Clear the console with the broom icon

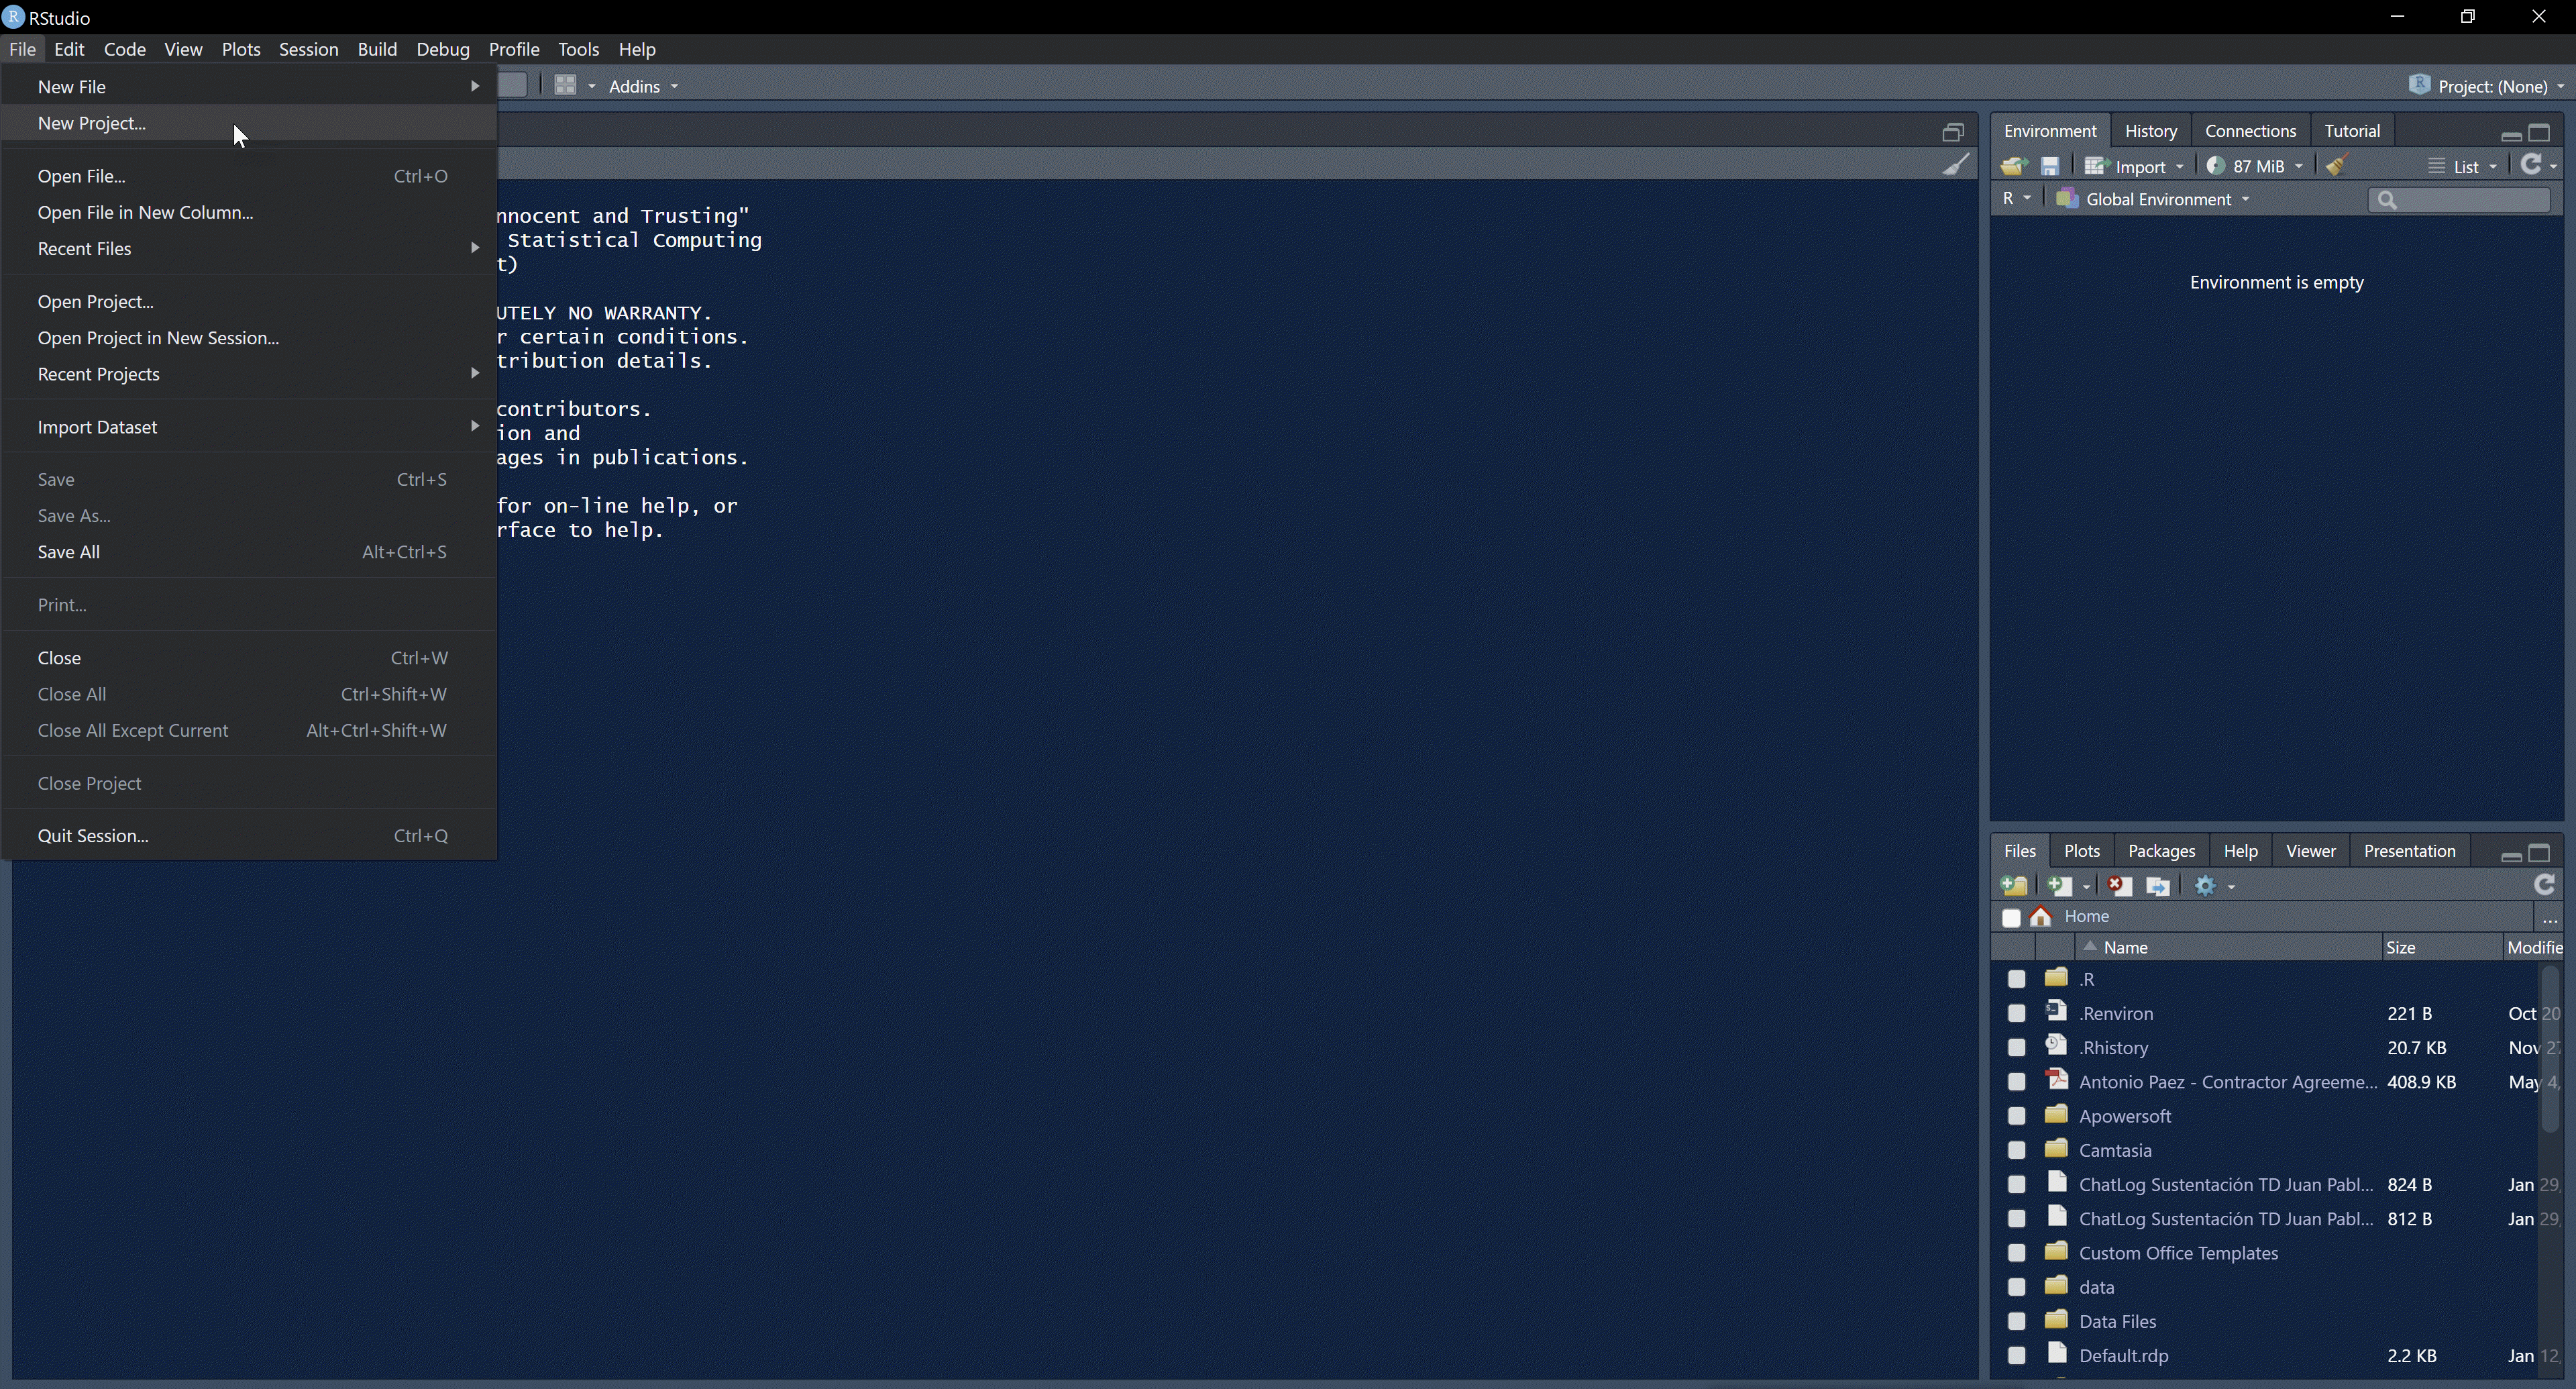(1956, 165)
